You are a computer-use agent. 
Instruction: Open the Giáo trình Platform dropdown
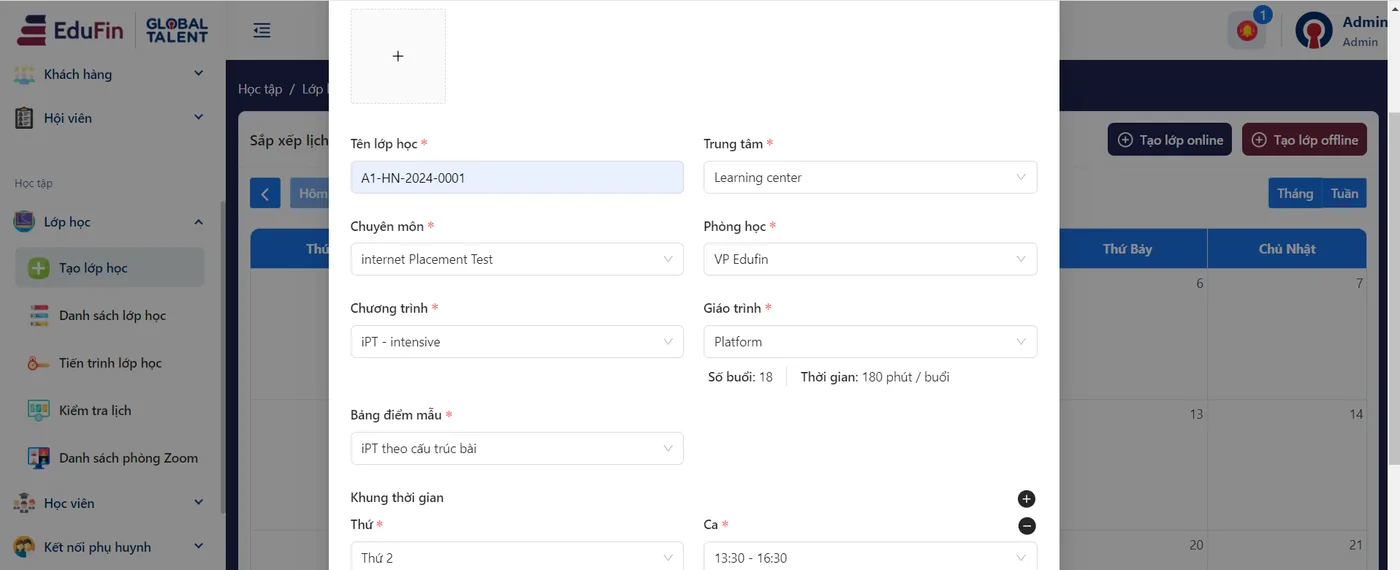click(x=870, y=342)
